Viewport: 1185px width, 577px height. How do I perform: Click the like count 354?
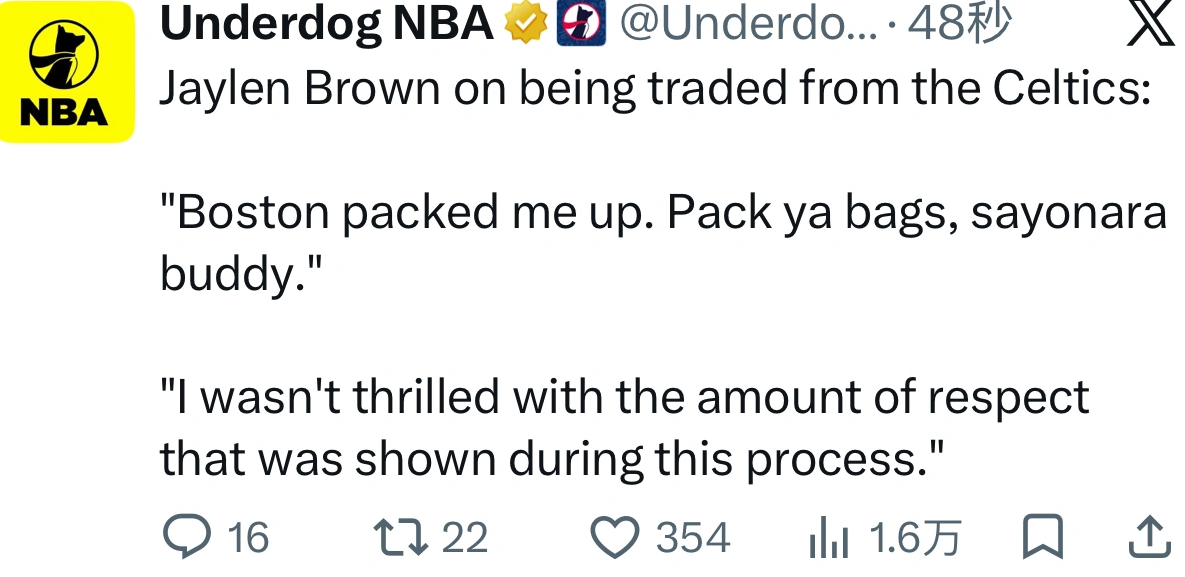tap(693, 538)
